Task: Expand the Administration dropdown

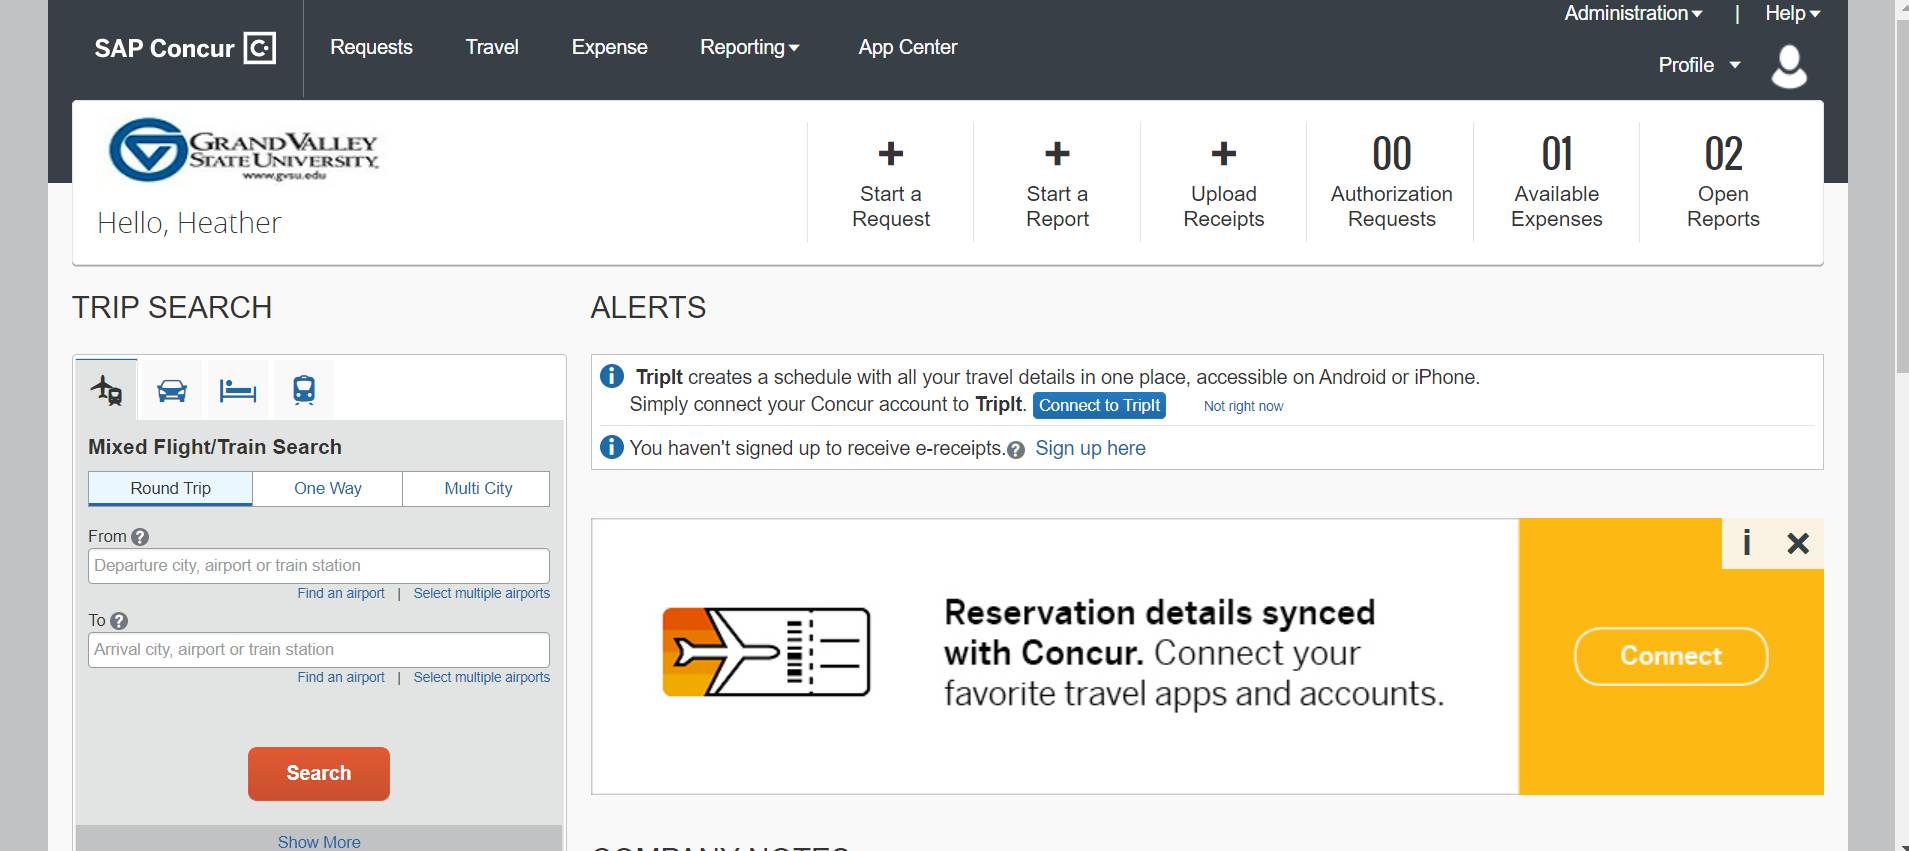Action: (x=1632, y=14)
